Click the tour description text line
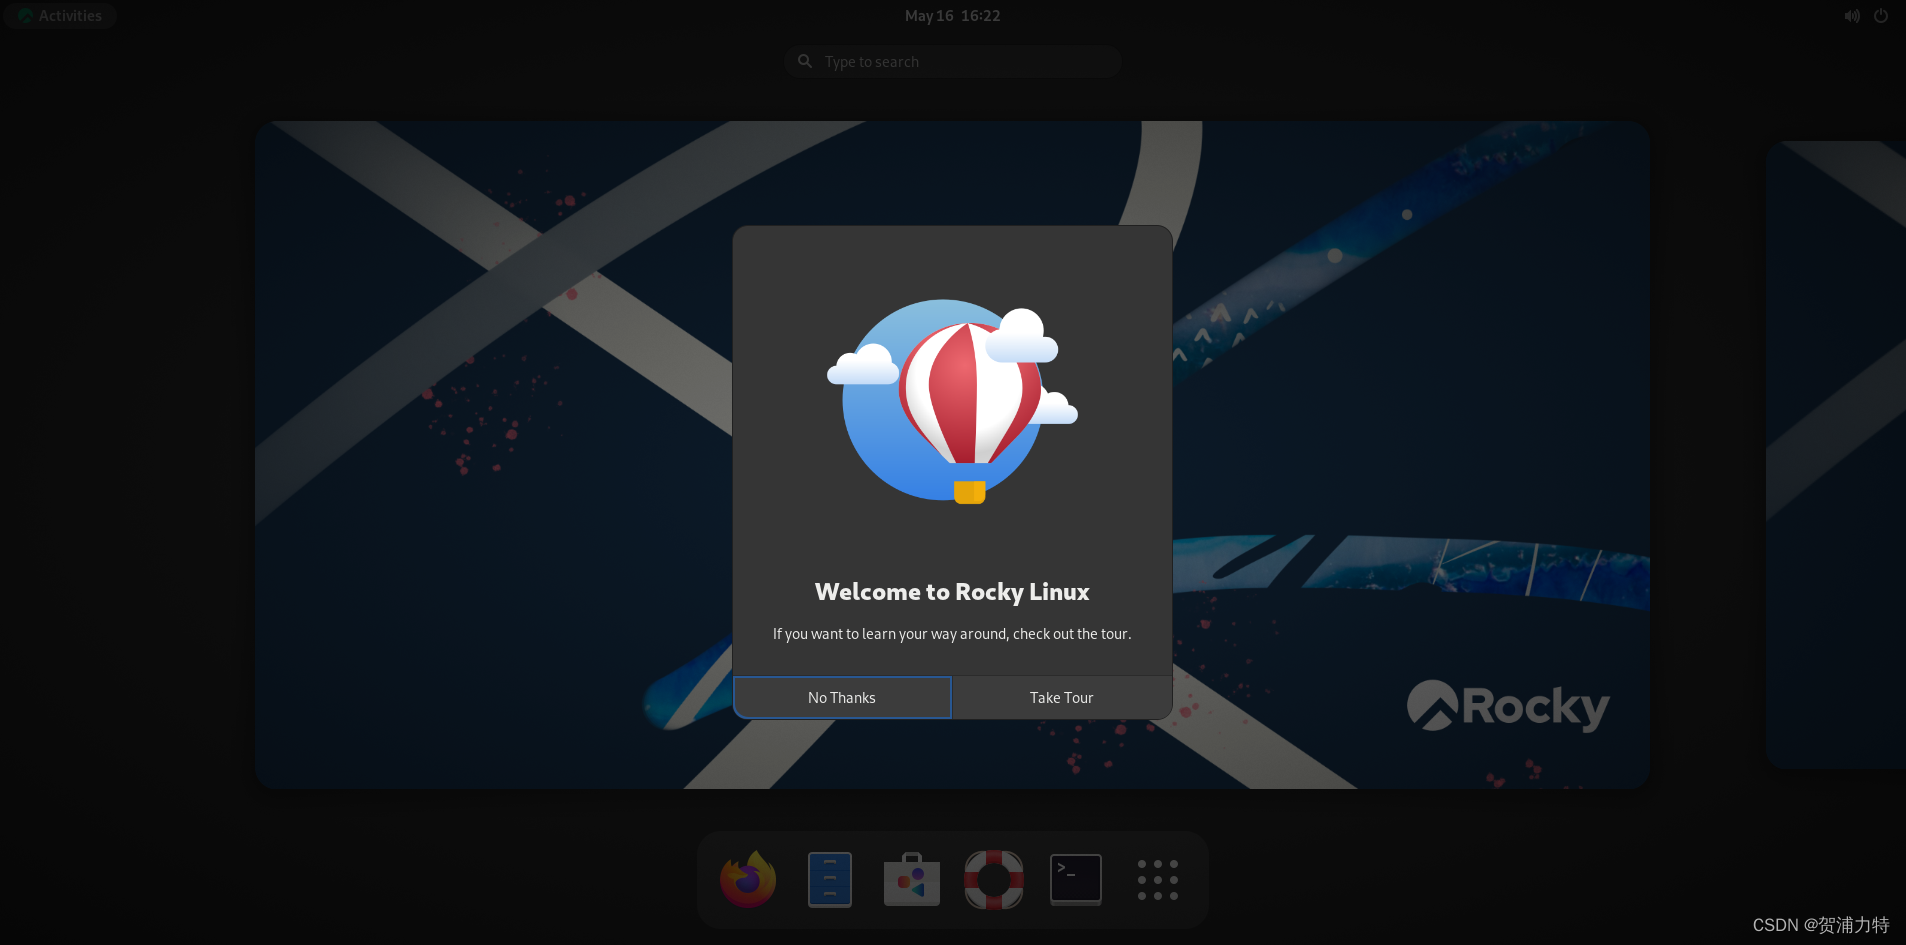 (x=952, y=634)
